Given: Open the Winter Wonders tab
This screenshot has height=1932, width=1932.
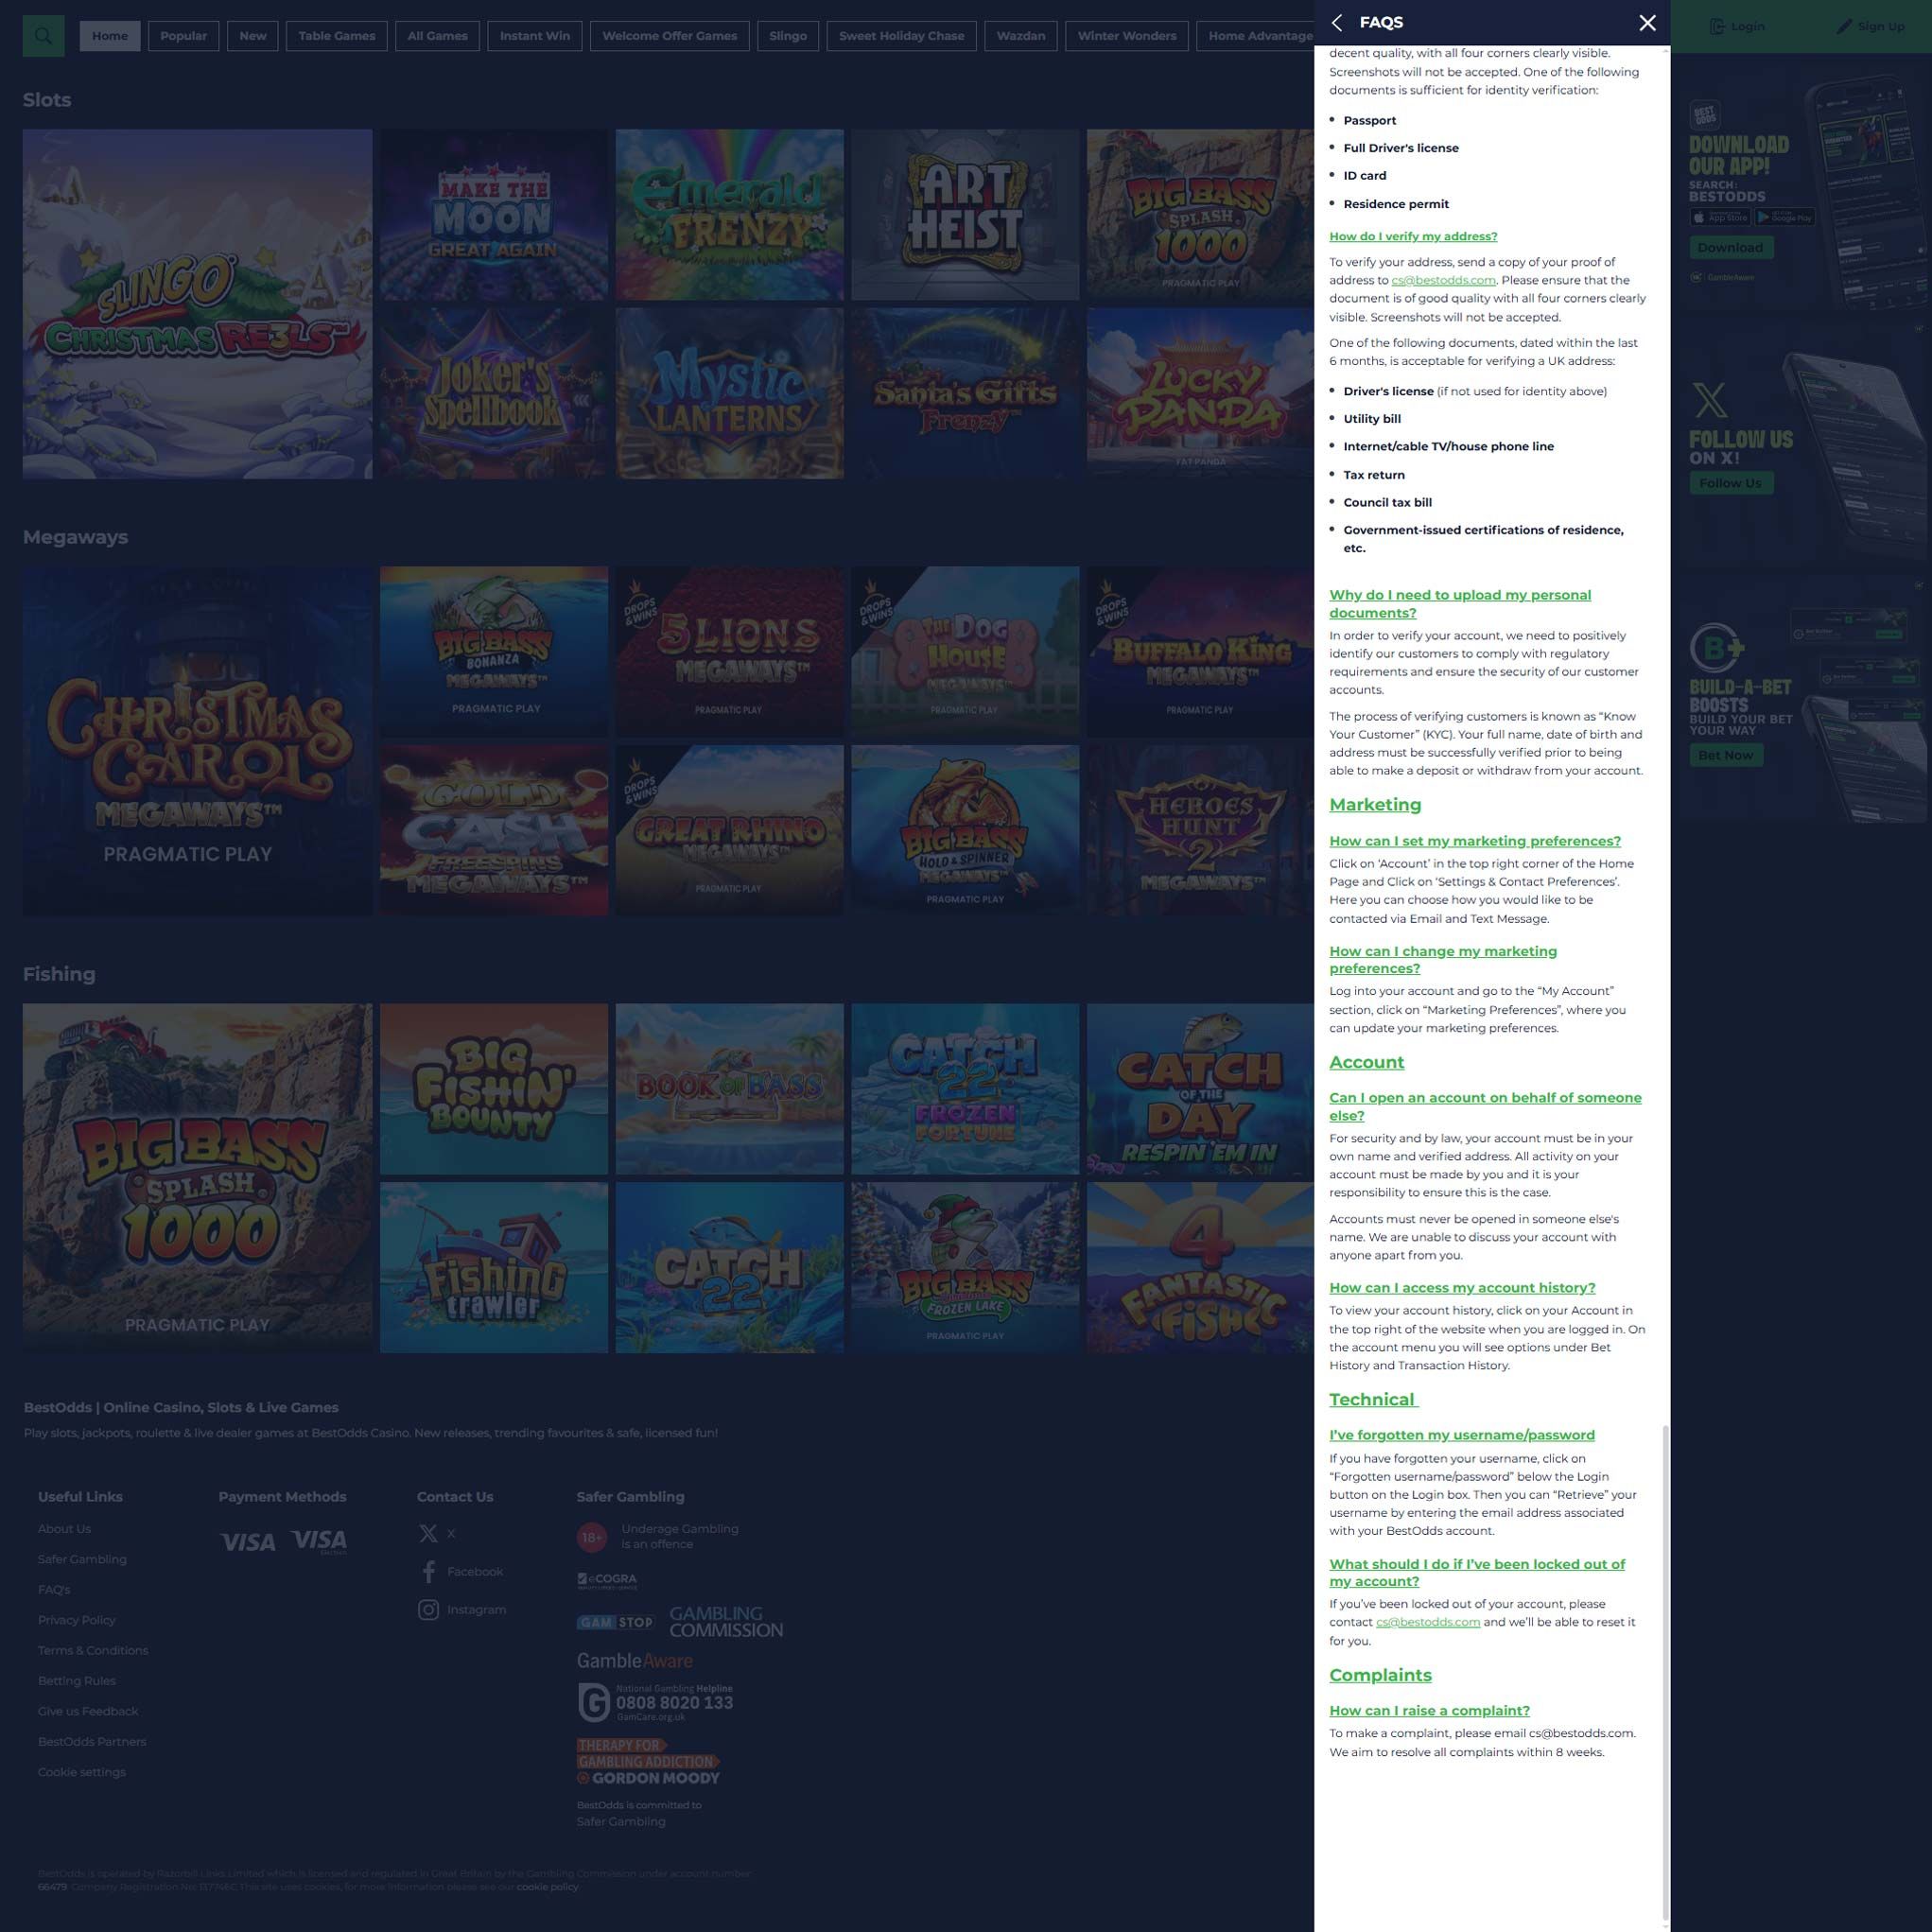Looking at the screenshot, I should (1126, 36).
